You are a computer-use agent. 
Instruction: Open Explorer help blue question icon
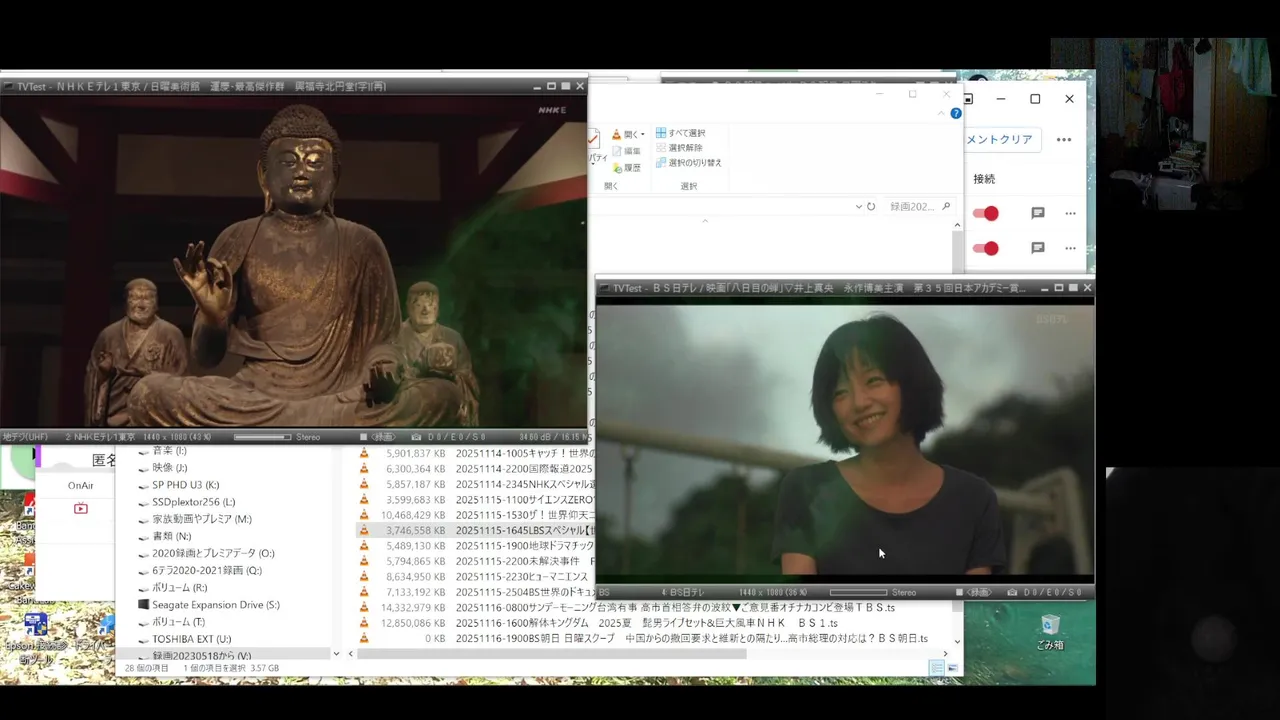click(956, 114)
